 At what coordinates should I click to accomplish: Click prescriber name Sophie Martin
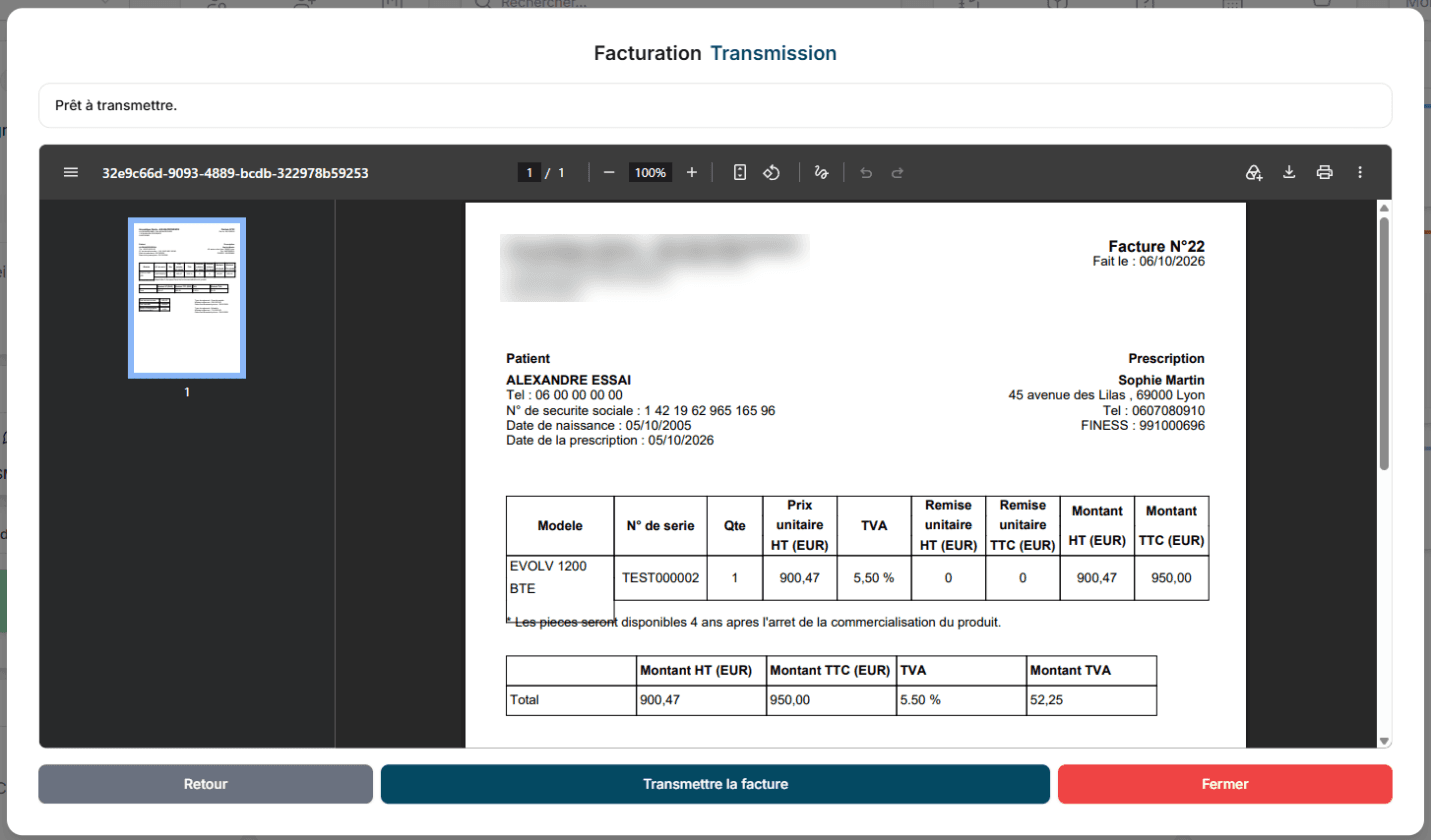[1161, 380]
